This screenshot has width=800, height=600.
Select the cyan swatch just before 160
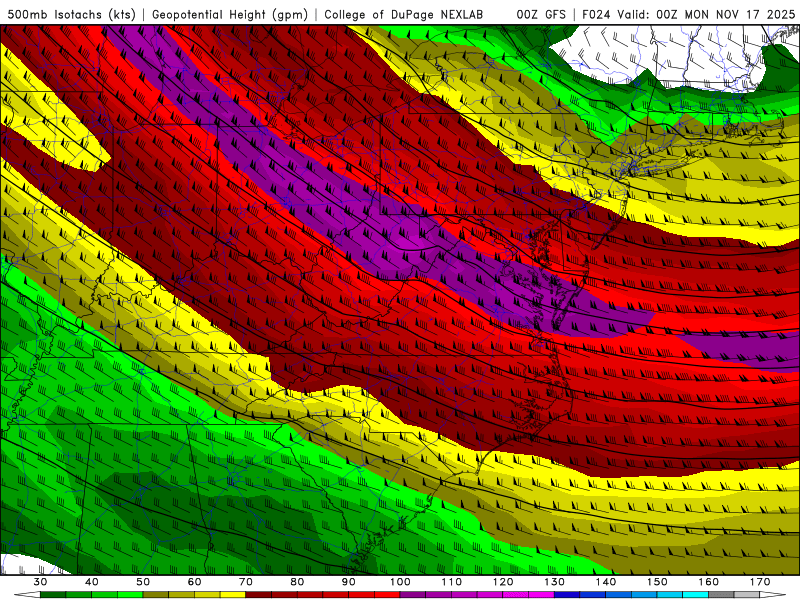pos(695,594)
